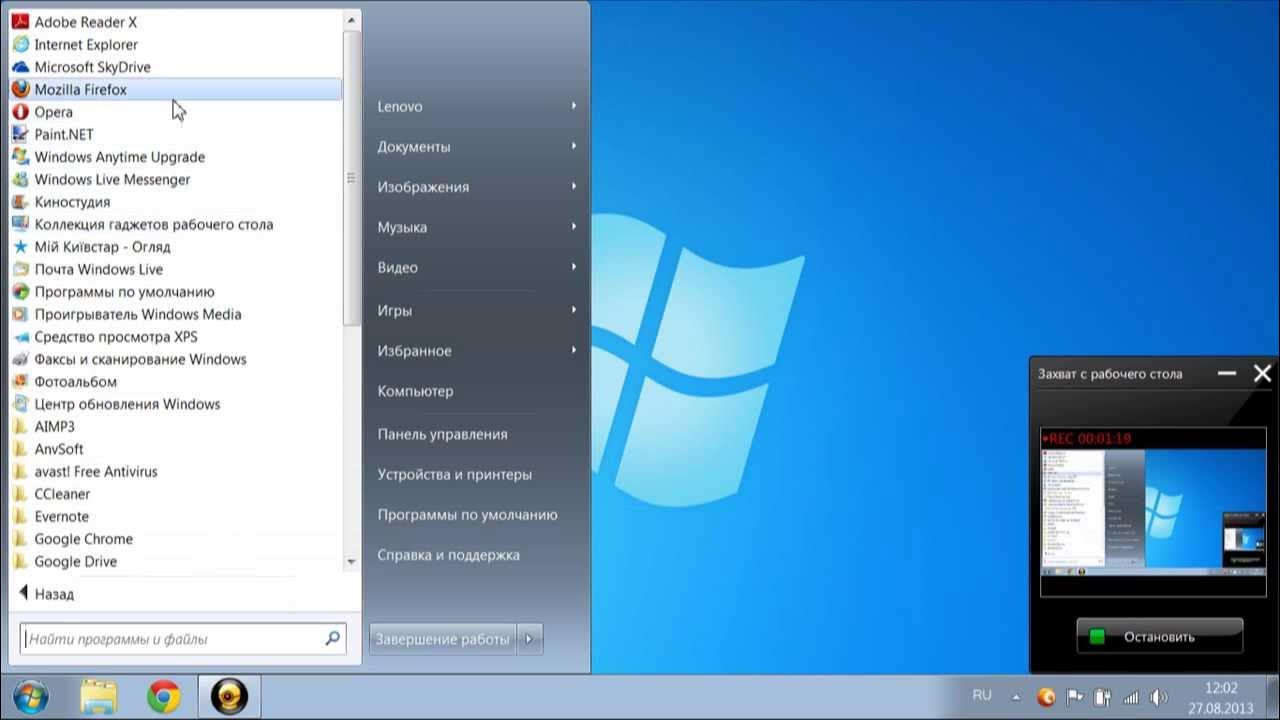Open the Почта Windows Live icon
1280x720 pixels.
[20, 269]
